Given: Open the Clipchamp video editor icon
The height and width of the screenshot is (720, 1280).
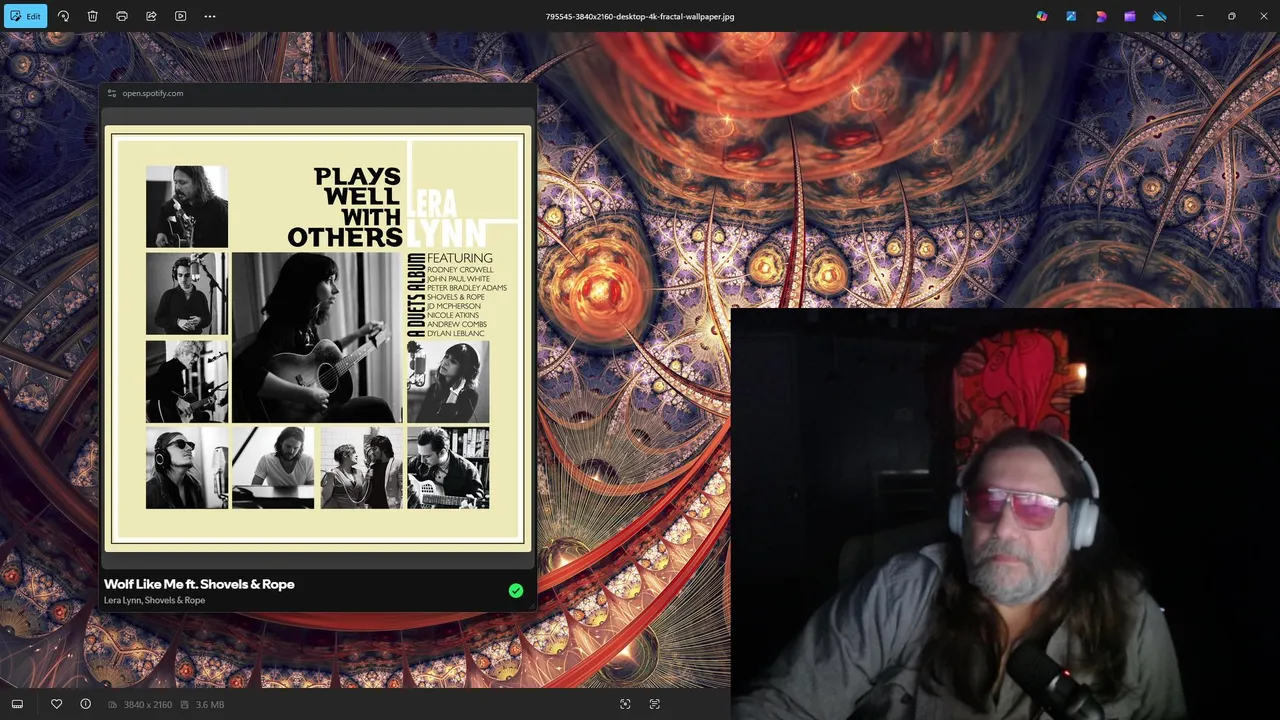Looking at the screenshot, I should coord(1130,16).
